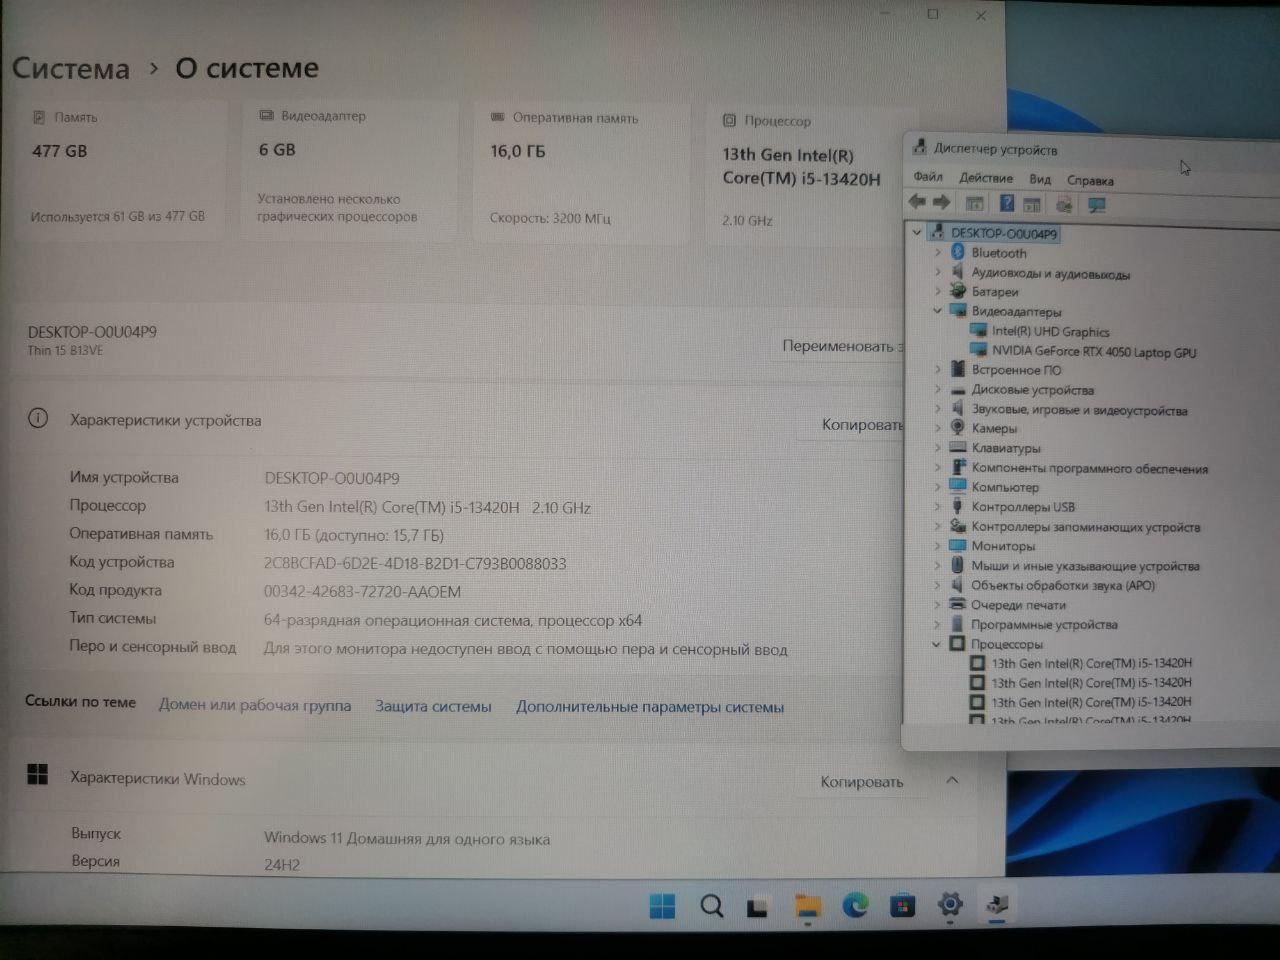
Task: Open Search magnifier on taskbar
Action: pos(711,906)
